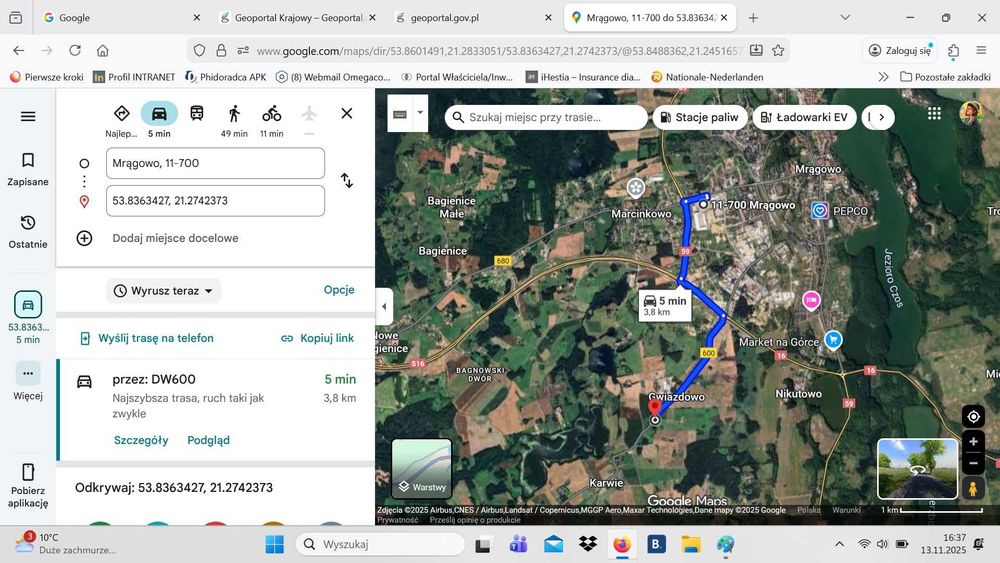Click Kopiuj link
The height and width of the screenshot is (563, 1000).
318,339
